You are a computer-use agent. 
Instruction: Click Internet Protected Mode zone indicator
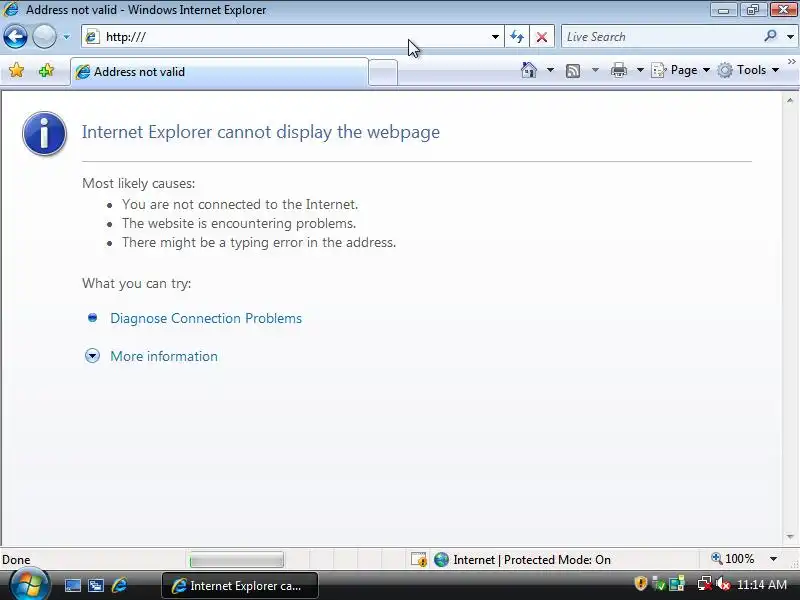pyautogui.click(x=522, y=560)
